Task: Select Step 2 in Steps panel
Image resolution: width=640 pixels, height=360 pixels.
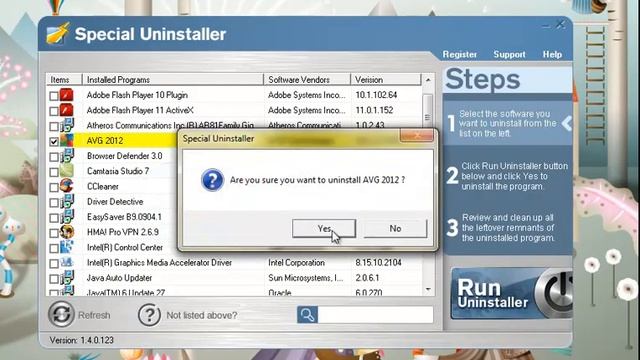Action: 508,176
